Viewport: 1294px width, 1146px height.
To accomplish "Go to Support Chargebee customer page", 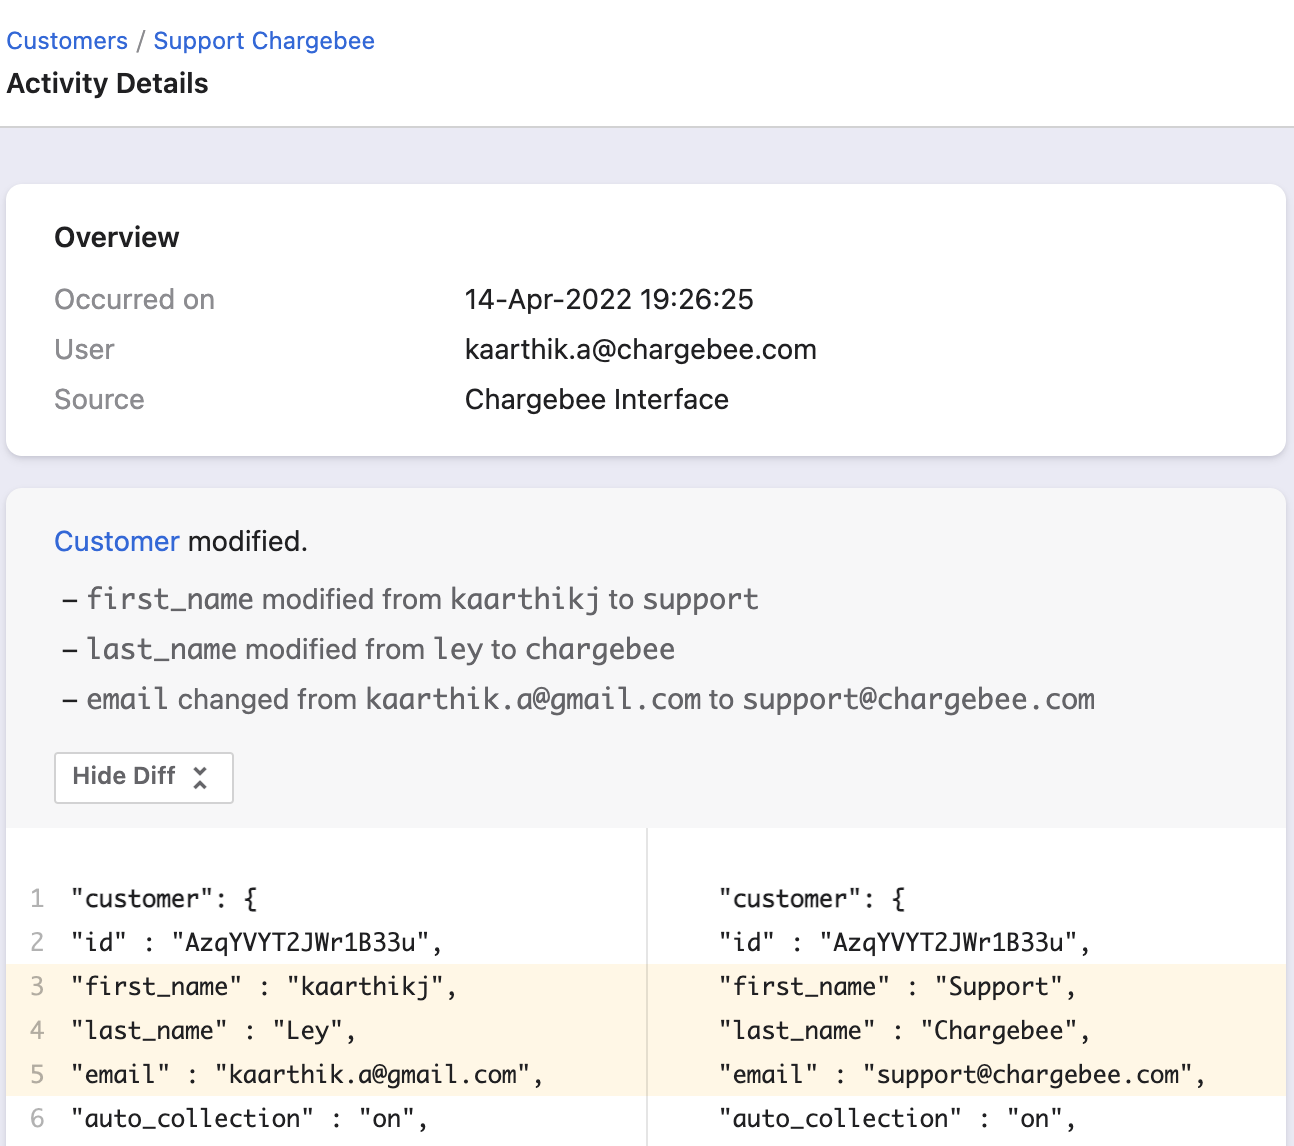I will click(x=264, y=41).
